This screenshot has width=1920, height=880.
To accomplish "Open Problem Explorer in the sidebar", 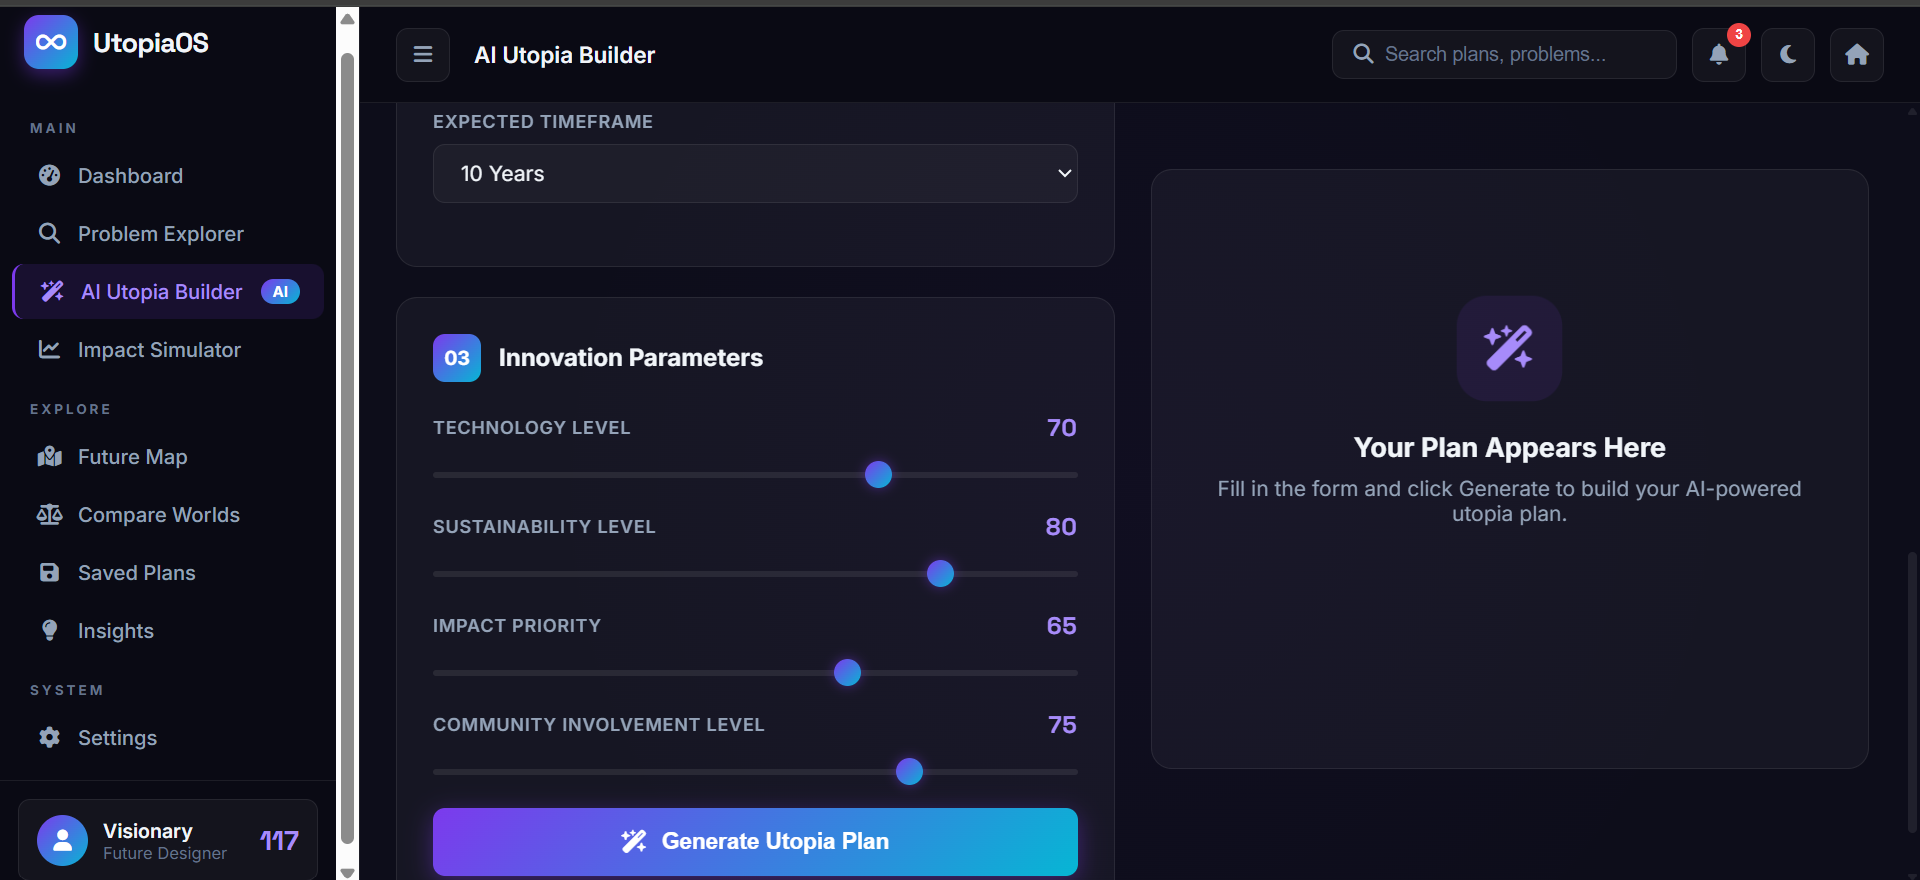I will pyautogui.click(x=160, y=234).
